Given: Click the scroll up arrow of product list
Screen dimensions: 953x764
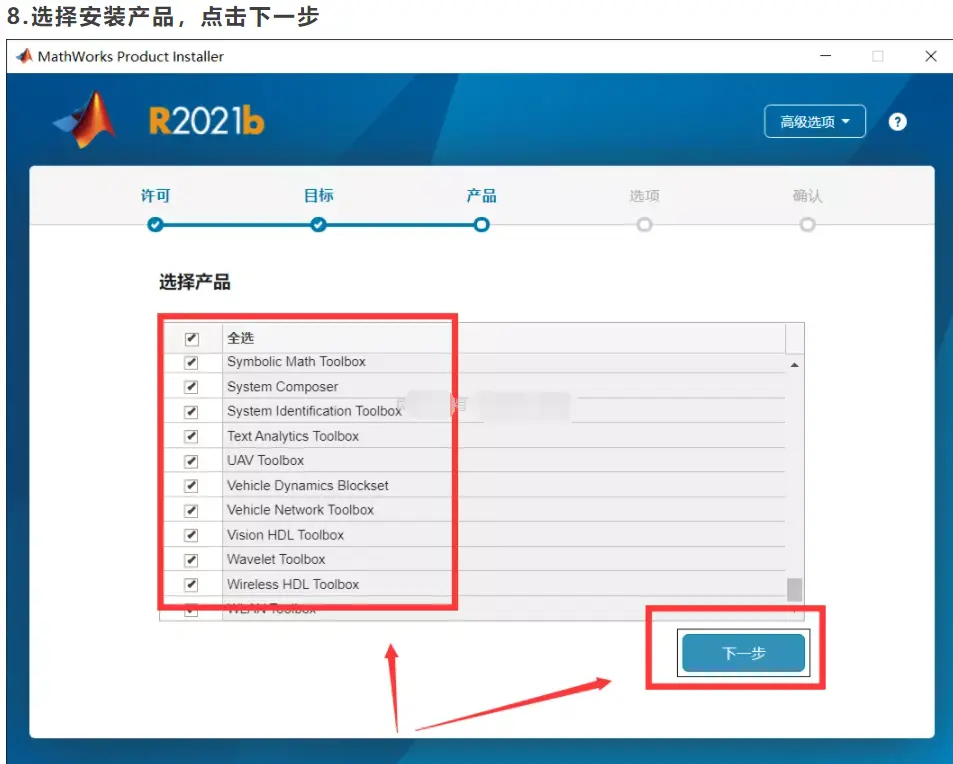Looking at the screenshot, I should click(x=794, y=365).
